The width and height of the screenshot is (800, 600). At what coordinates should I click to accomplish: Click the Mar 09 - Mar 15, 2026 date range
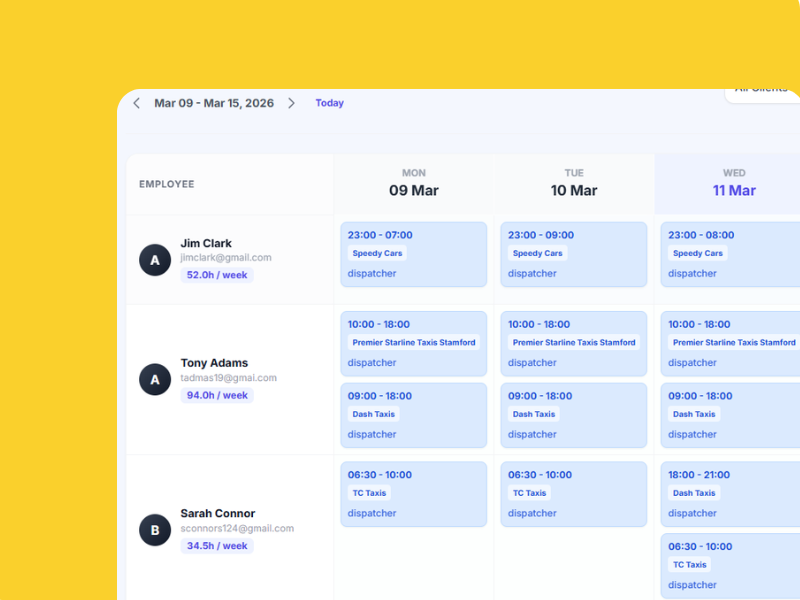(x=214, y=103)
